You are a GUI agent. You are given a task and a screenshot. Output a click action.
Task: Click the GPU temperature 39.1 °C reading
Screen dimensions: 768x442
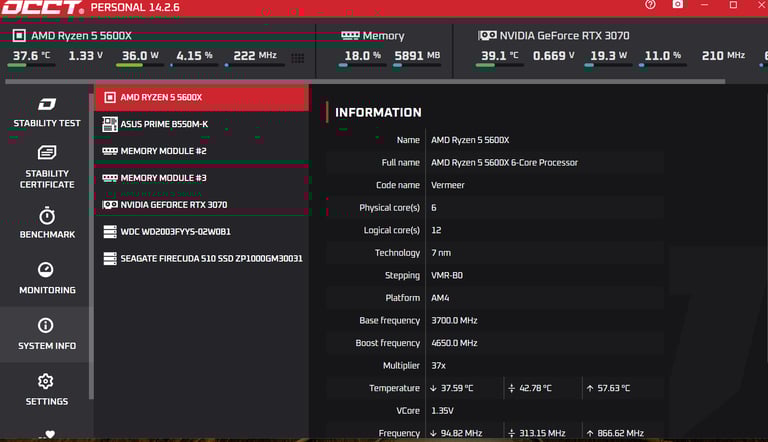tap(500, 56)
